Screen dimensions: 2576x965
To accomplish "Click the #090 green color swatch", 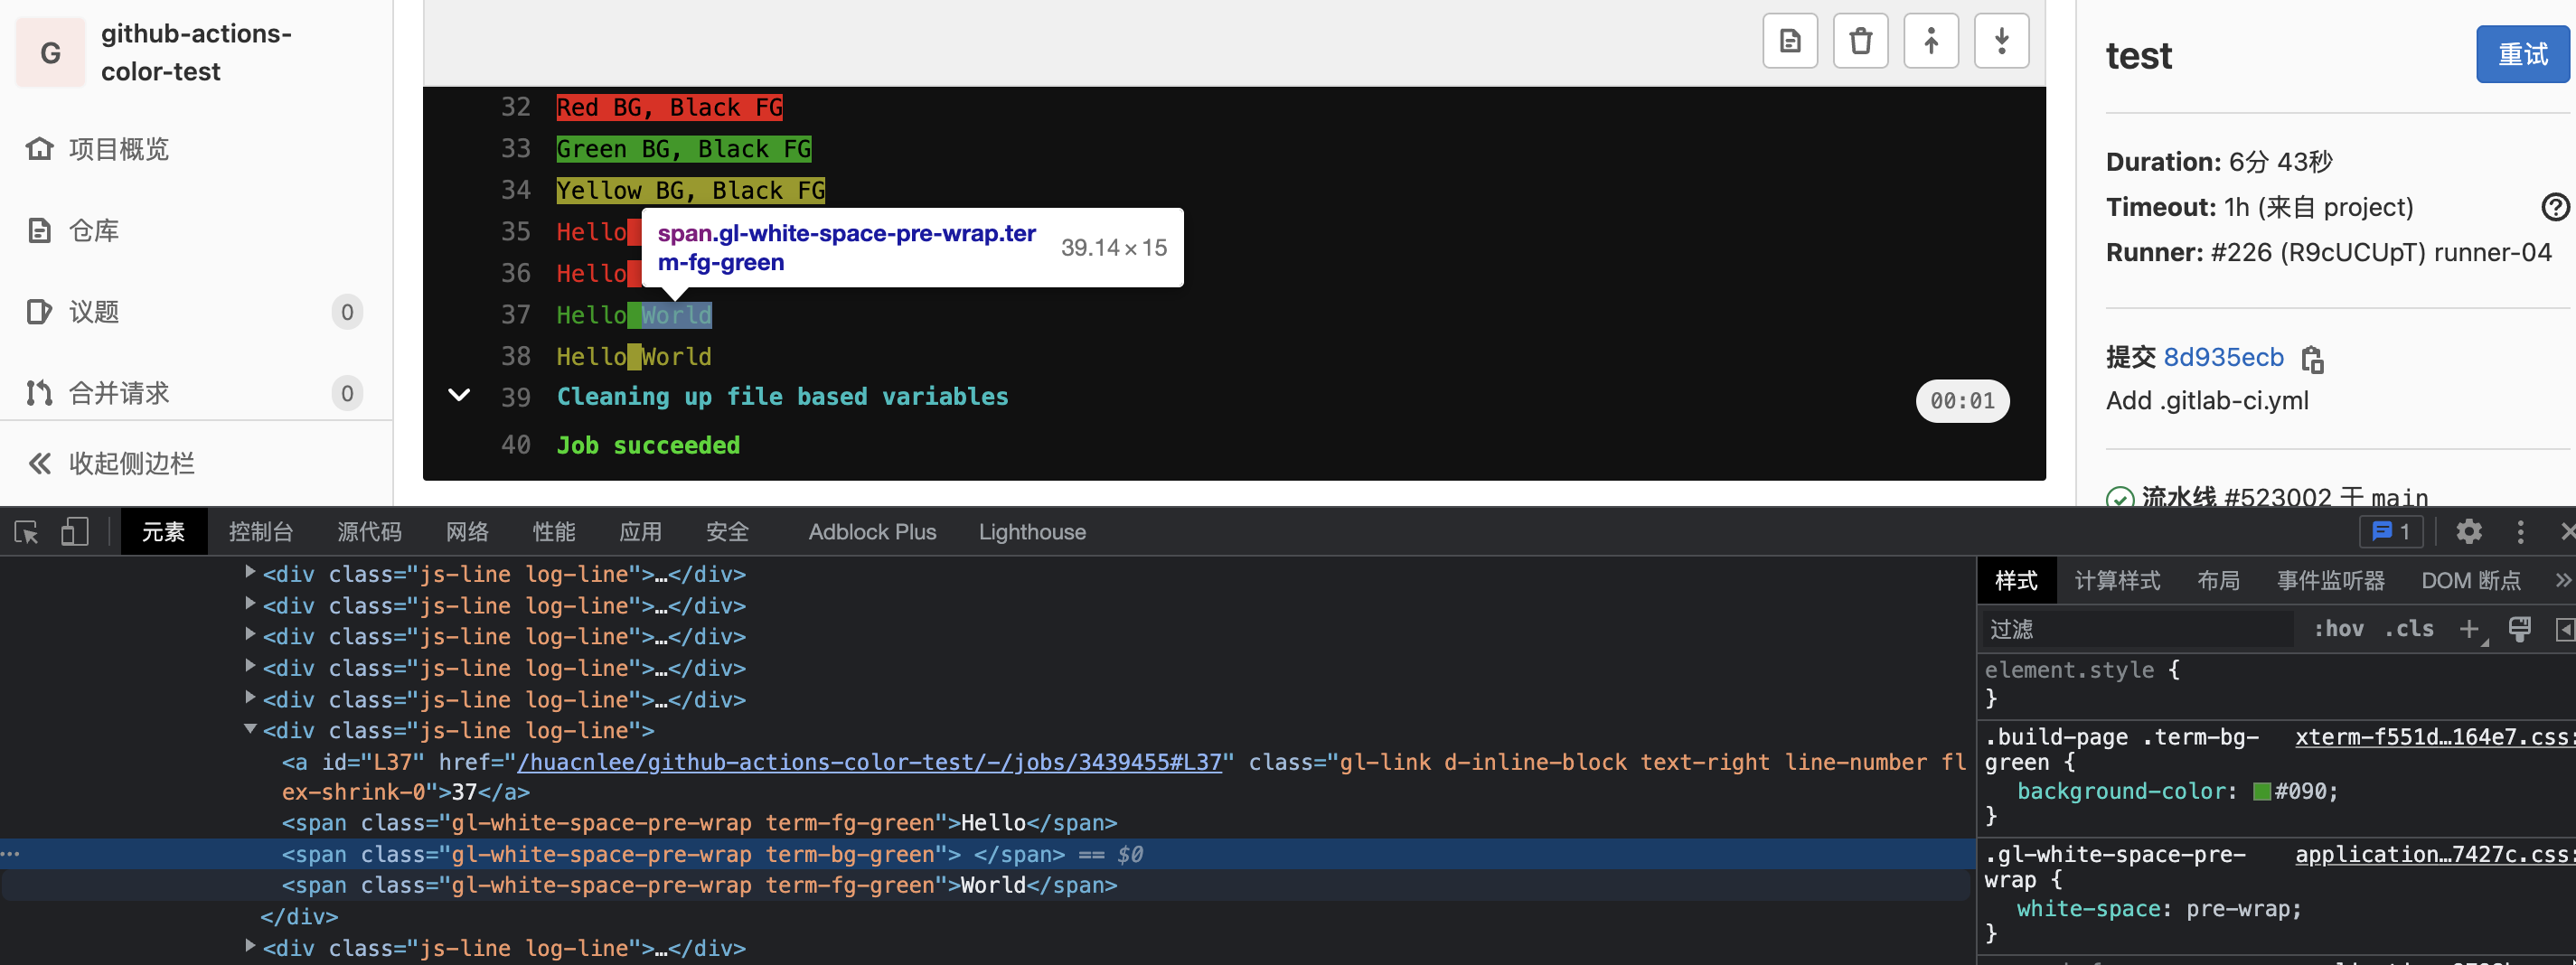I will point(2261,792).
